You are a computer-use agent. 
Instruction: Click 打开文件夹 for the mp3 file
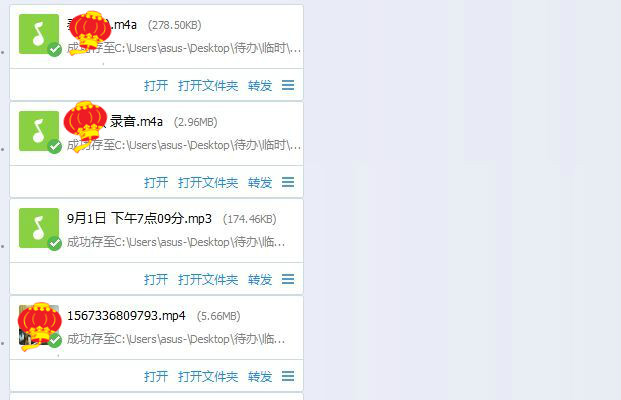point(208,280)
